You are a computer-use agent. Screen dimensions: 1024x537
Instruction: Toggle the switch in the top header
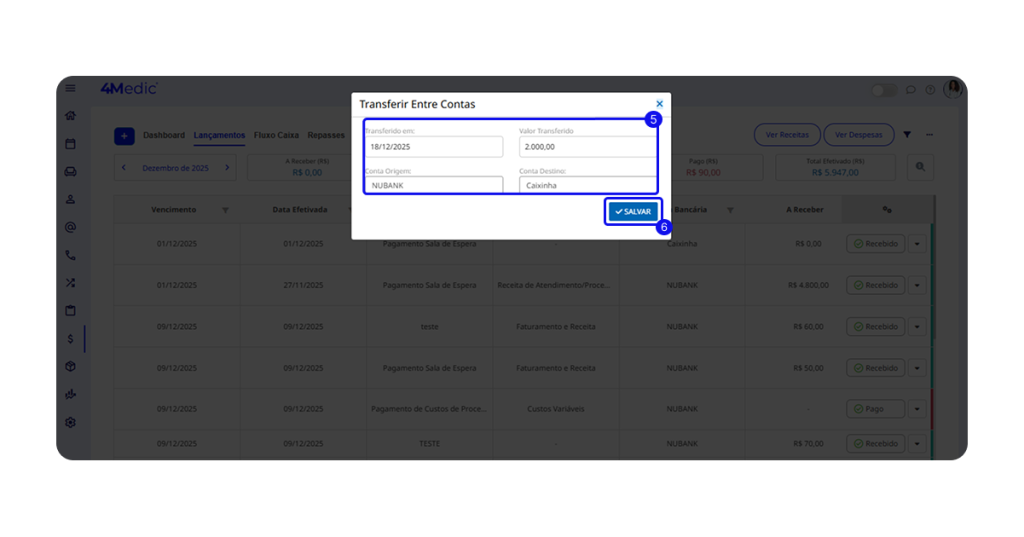pyautogui.click(x=884, y=90)
